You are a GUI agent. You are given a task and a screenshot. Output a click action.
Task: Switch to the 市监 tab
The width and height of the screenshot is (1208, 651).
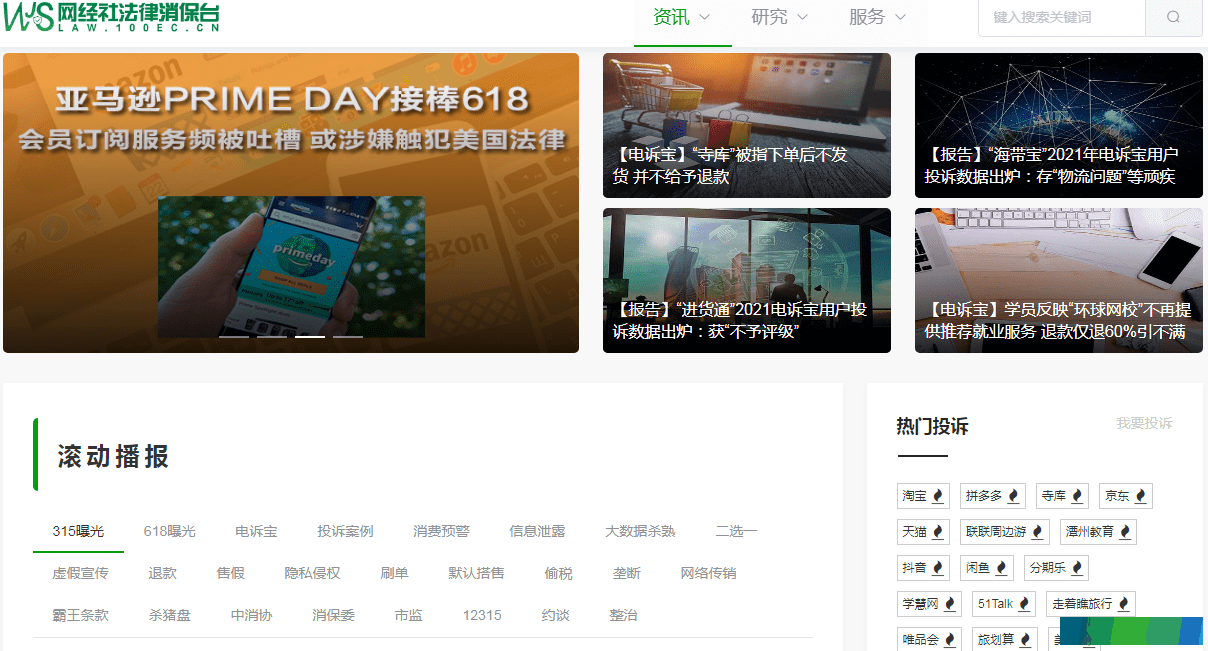click(x=408, y=615)
